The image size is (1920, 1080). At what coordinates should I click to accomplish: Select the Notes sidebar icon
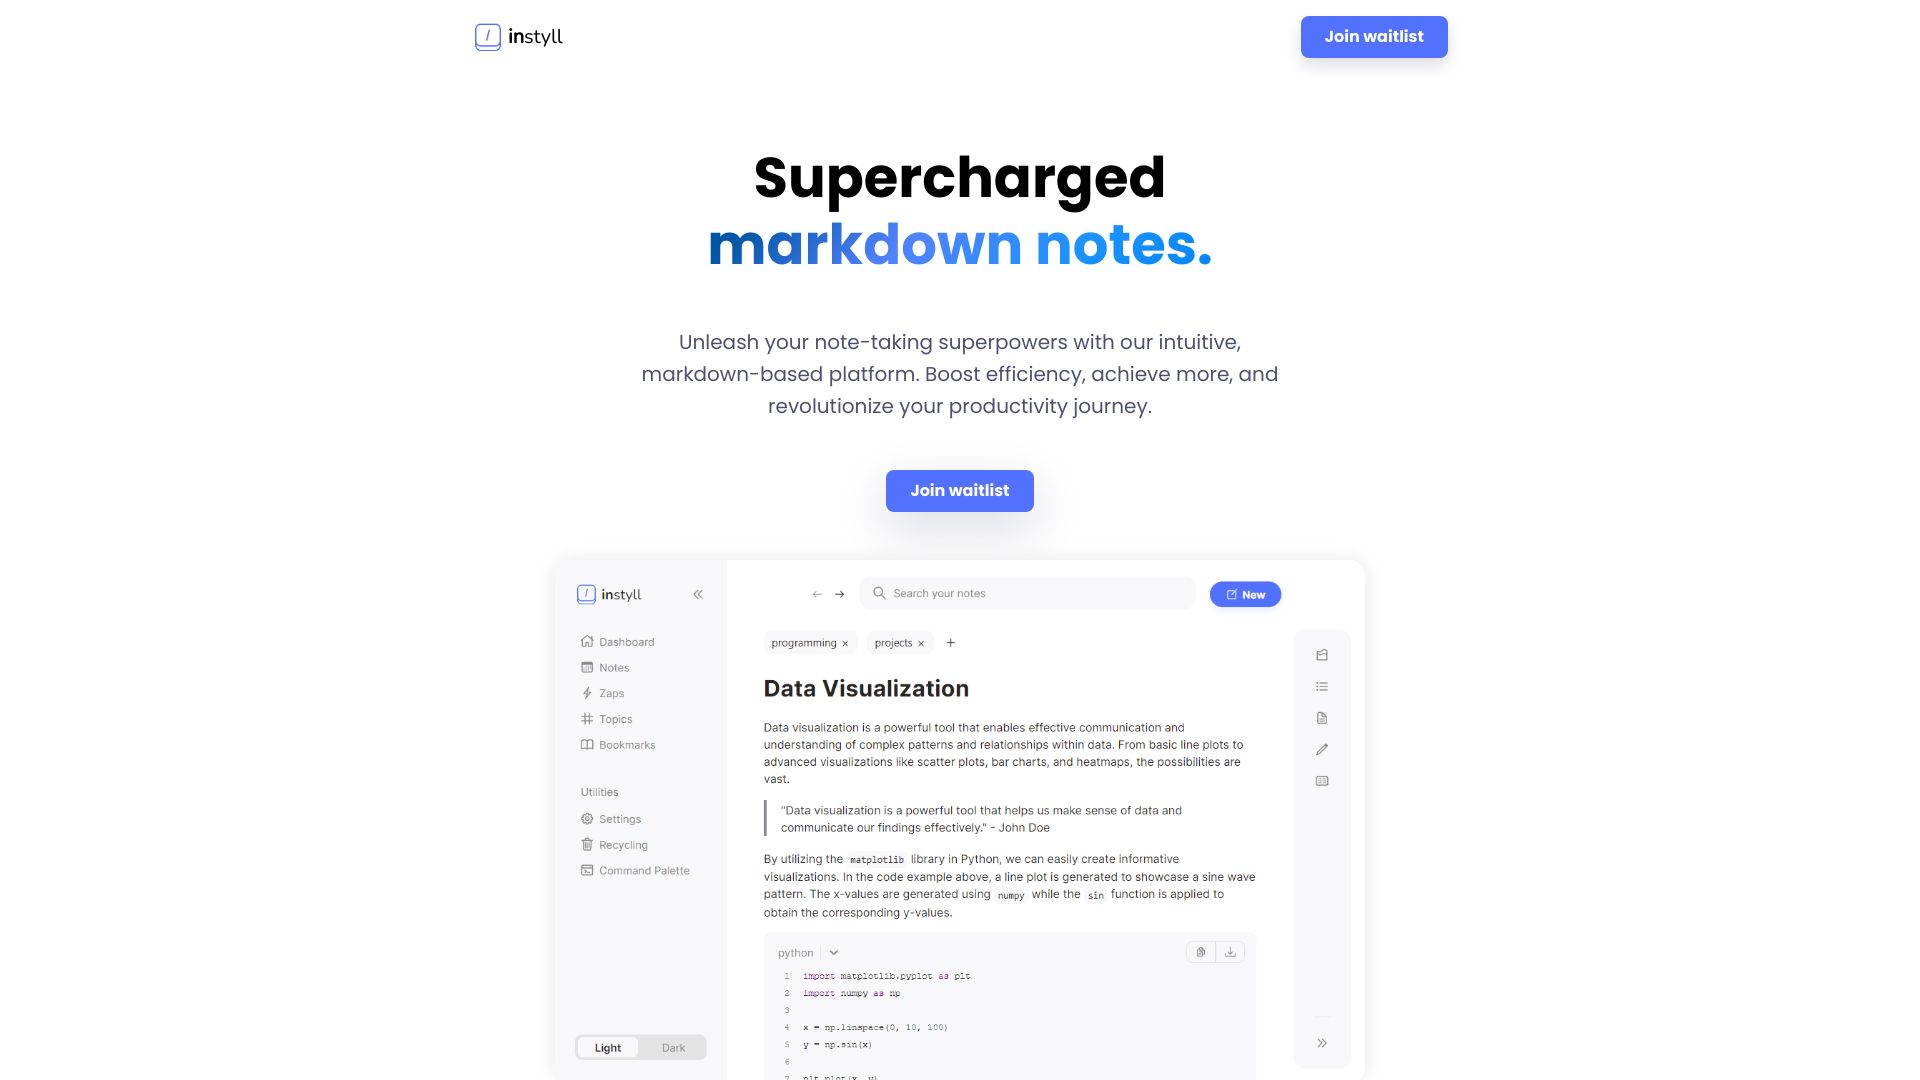(x=587, y=667)
